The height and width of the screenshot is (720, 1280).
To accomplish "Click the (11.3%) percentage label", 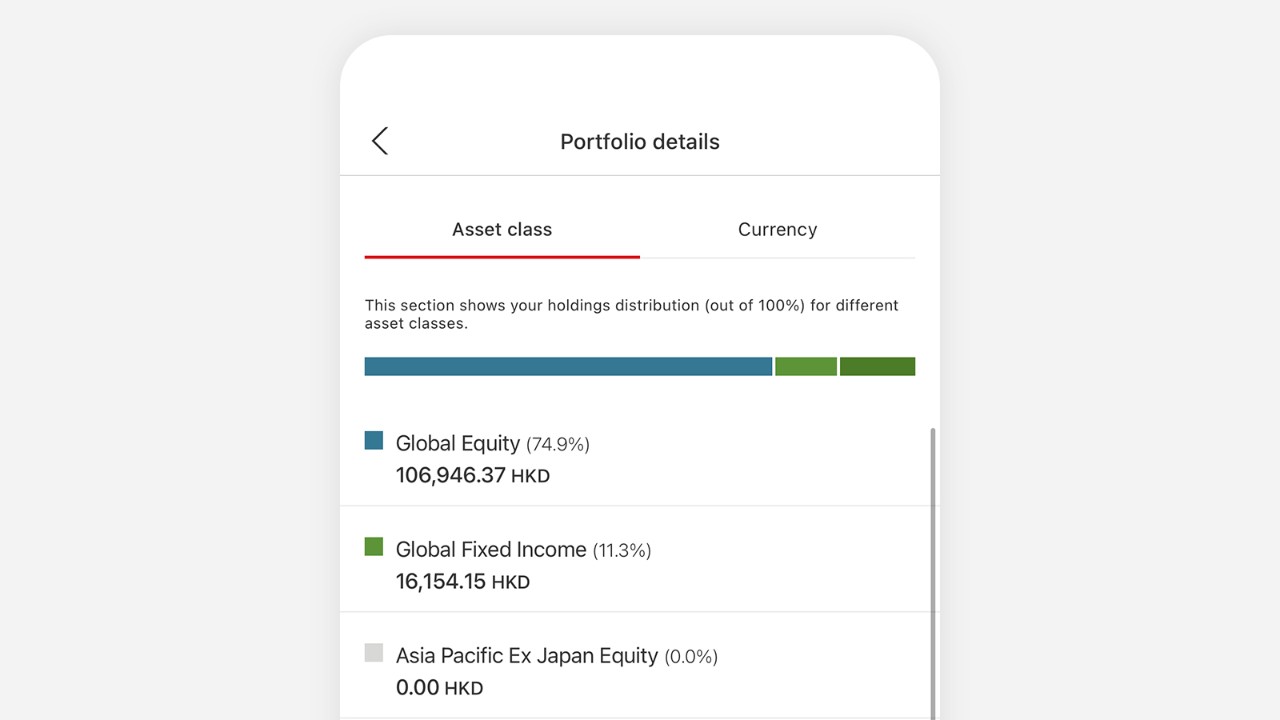I will point(621,550).
